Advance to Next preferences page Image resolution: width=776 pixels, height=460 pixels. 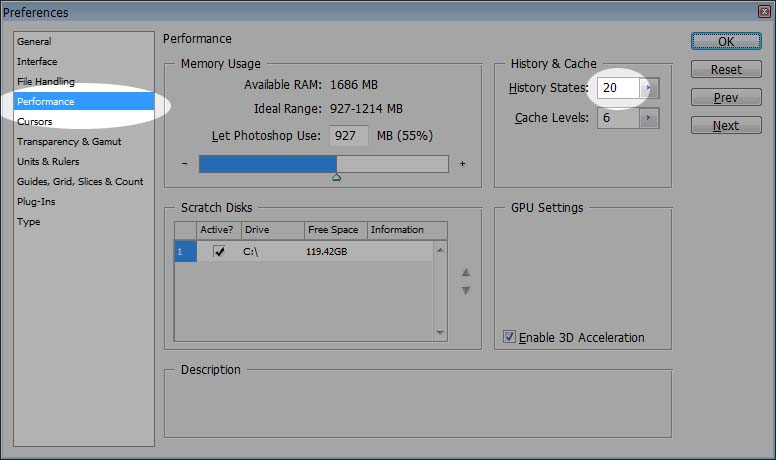726,125
